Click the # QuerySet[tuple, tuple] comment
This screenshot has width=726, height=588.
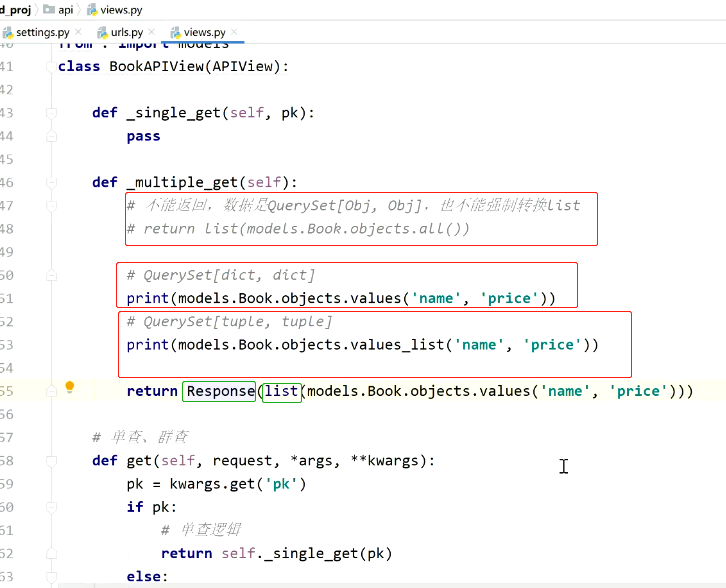[x=229, y=321]
